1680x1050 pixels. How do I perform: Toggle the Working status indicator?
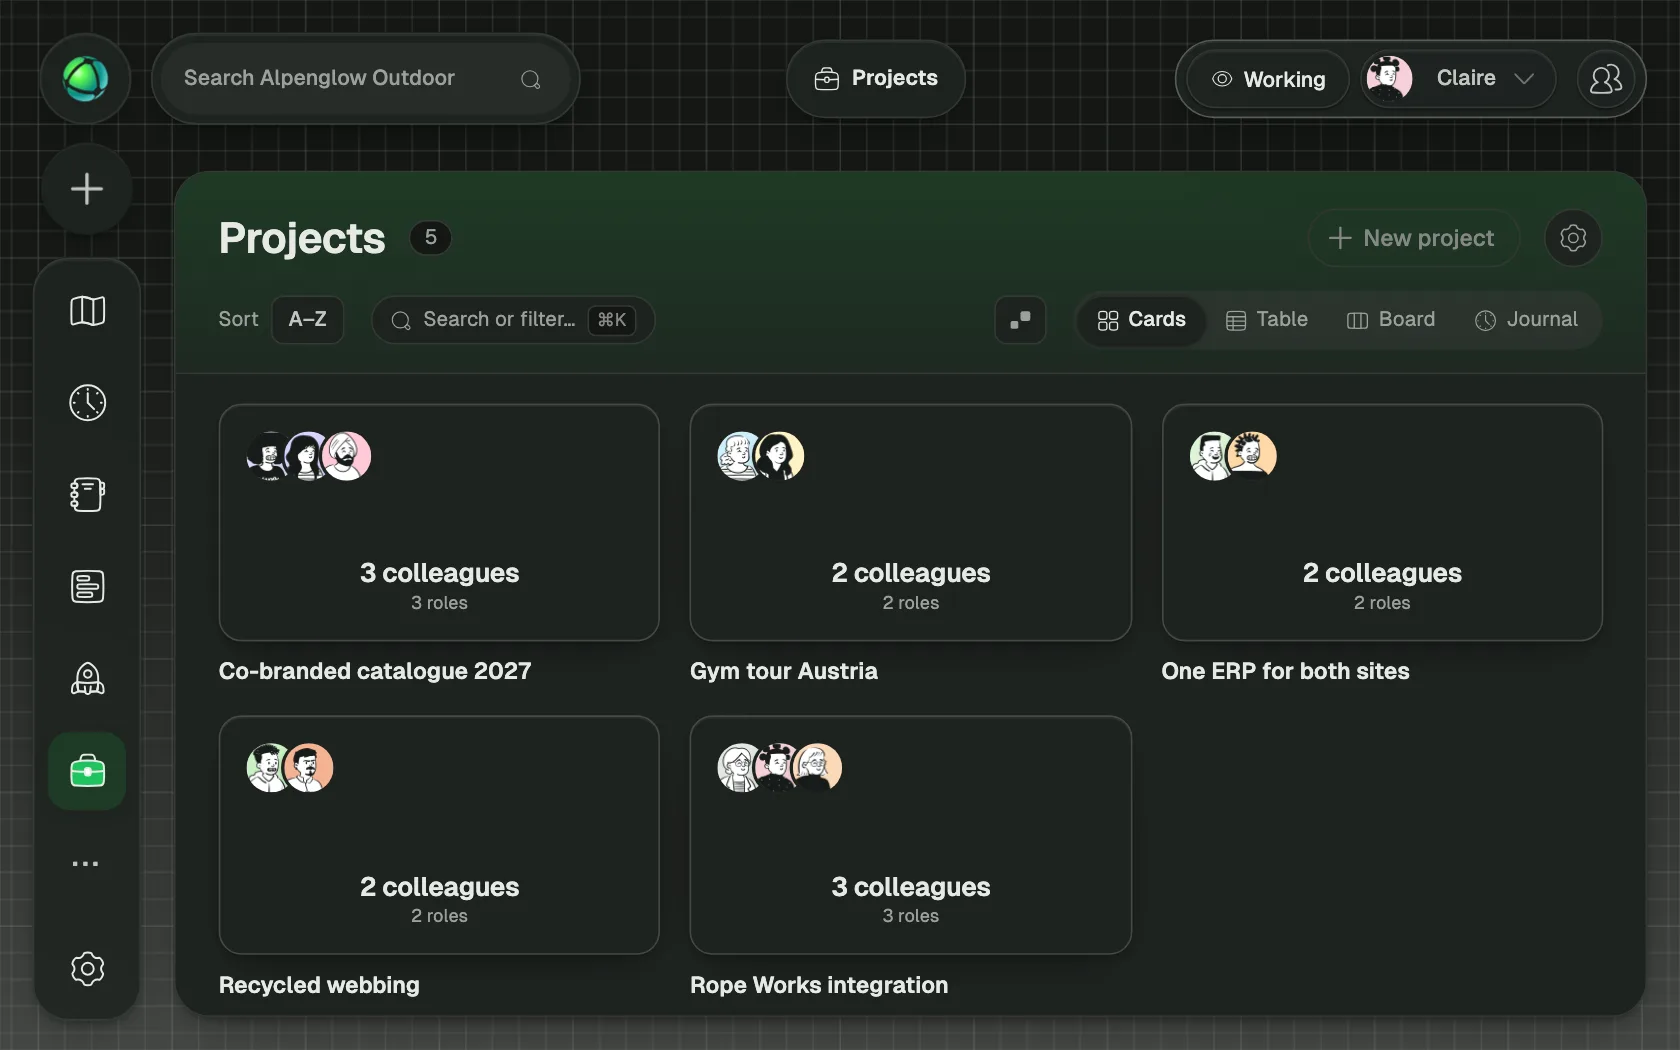point(1269,79)
